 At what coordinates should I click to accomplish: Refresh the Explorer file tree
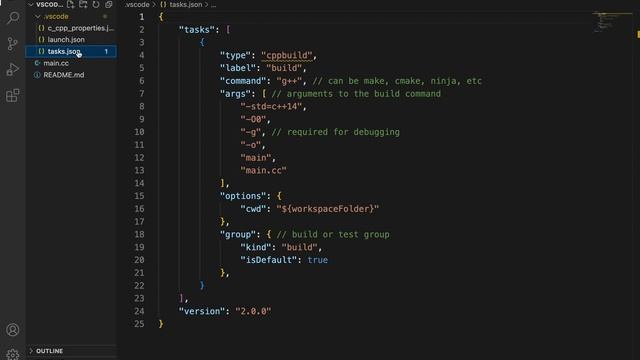96,4
